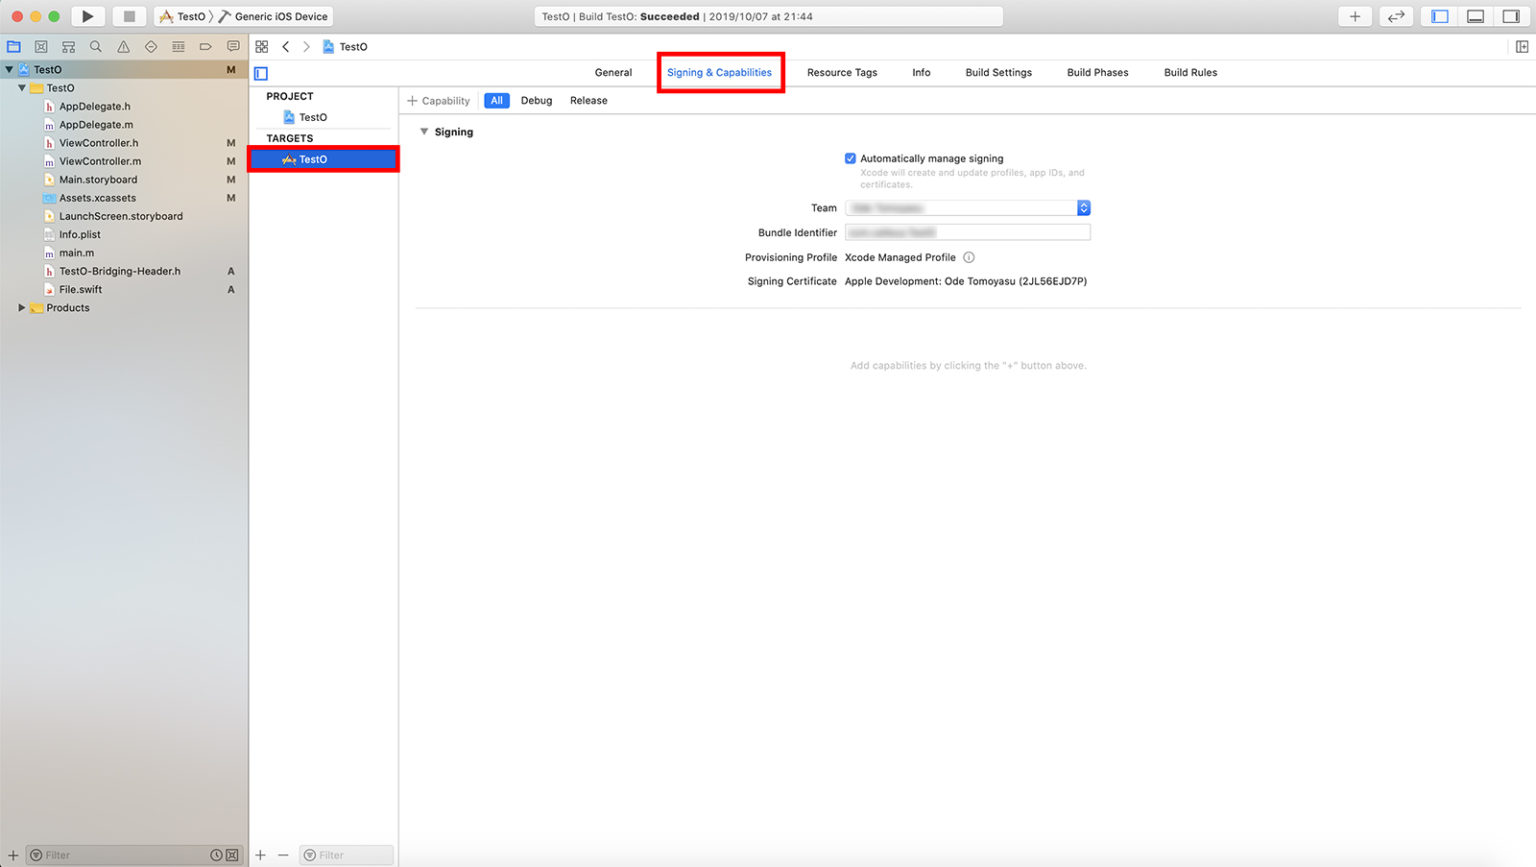Viewport: 1536px width, 867px height.
Task: Show the right inspector panel
Action: click(1512, 15)
